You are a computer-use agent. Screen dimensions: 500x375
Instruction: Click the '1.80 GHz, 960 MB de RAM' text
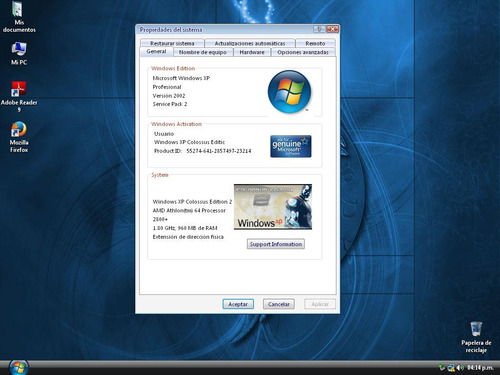185,228
